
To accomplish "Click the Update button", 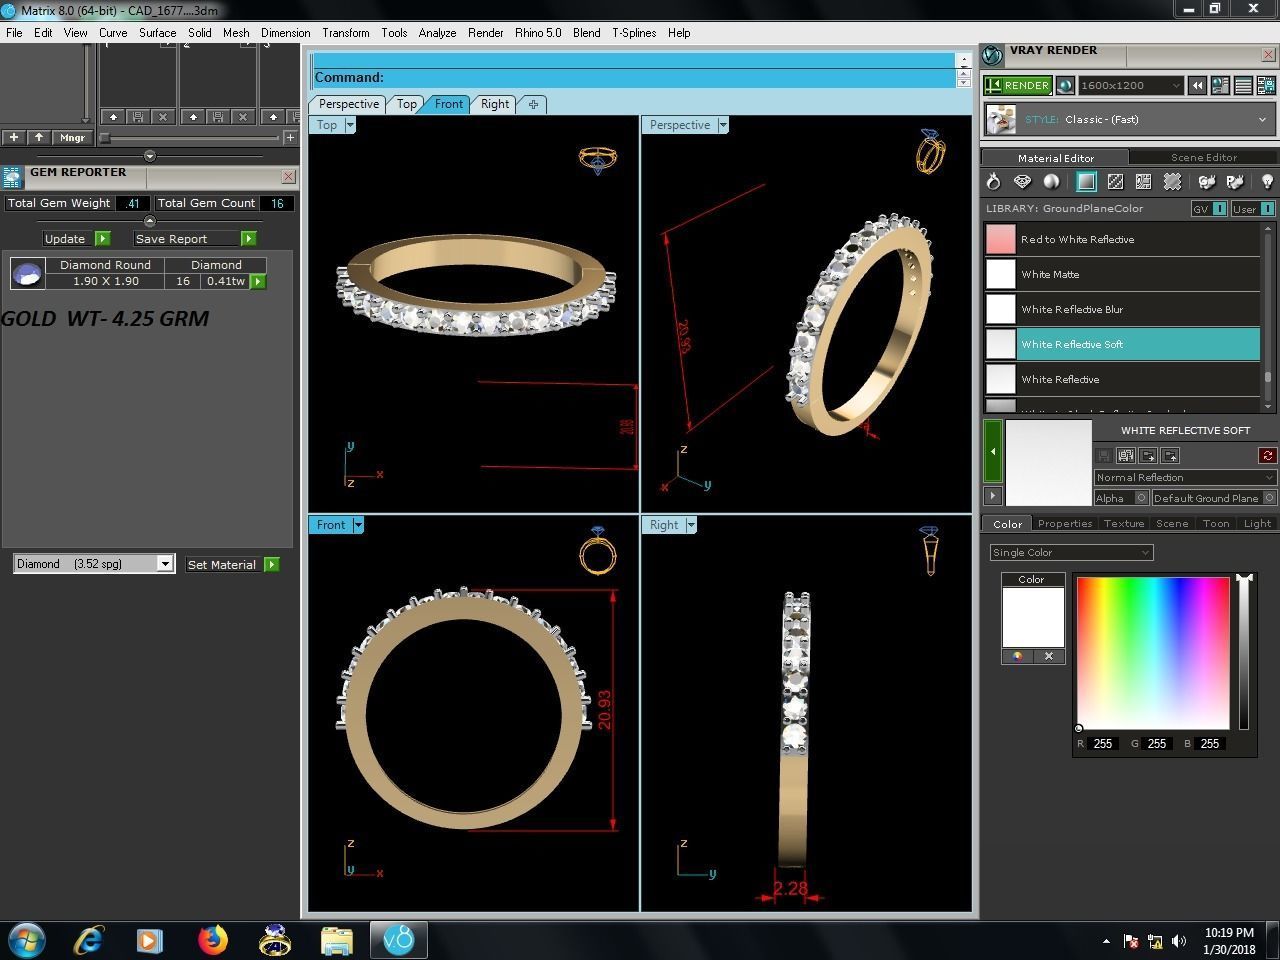I will tap(76, 239).
